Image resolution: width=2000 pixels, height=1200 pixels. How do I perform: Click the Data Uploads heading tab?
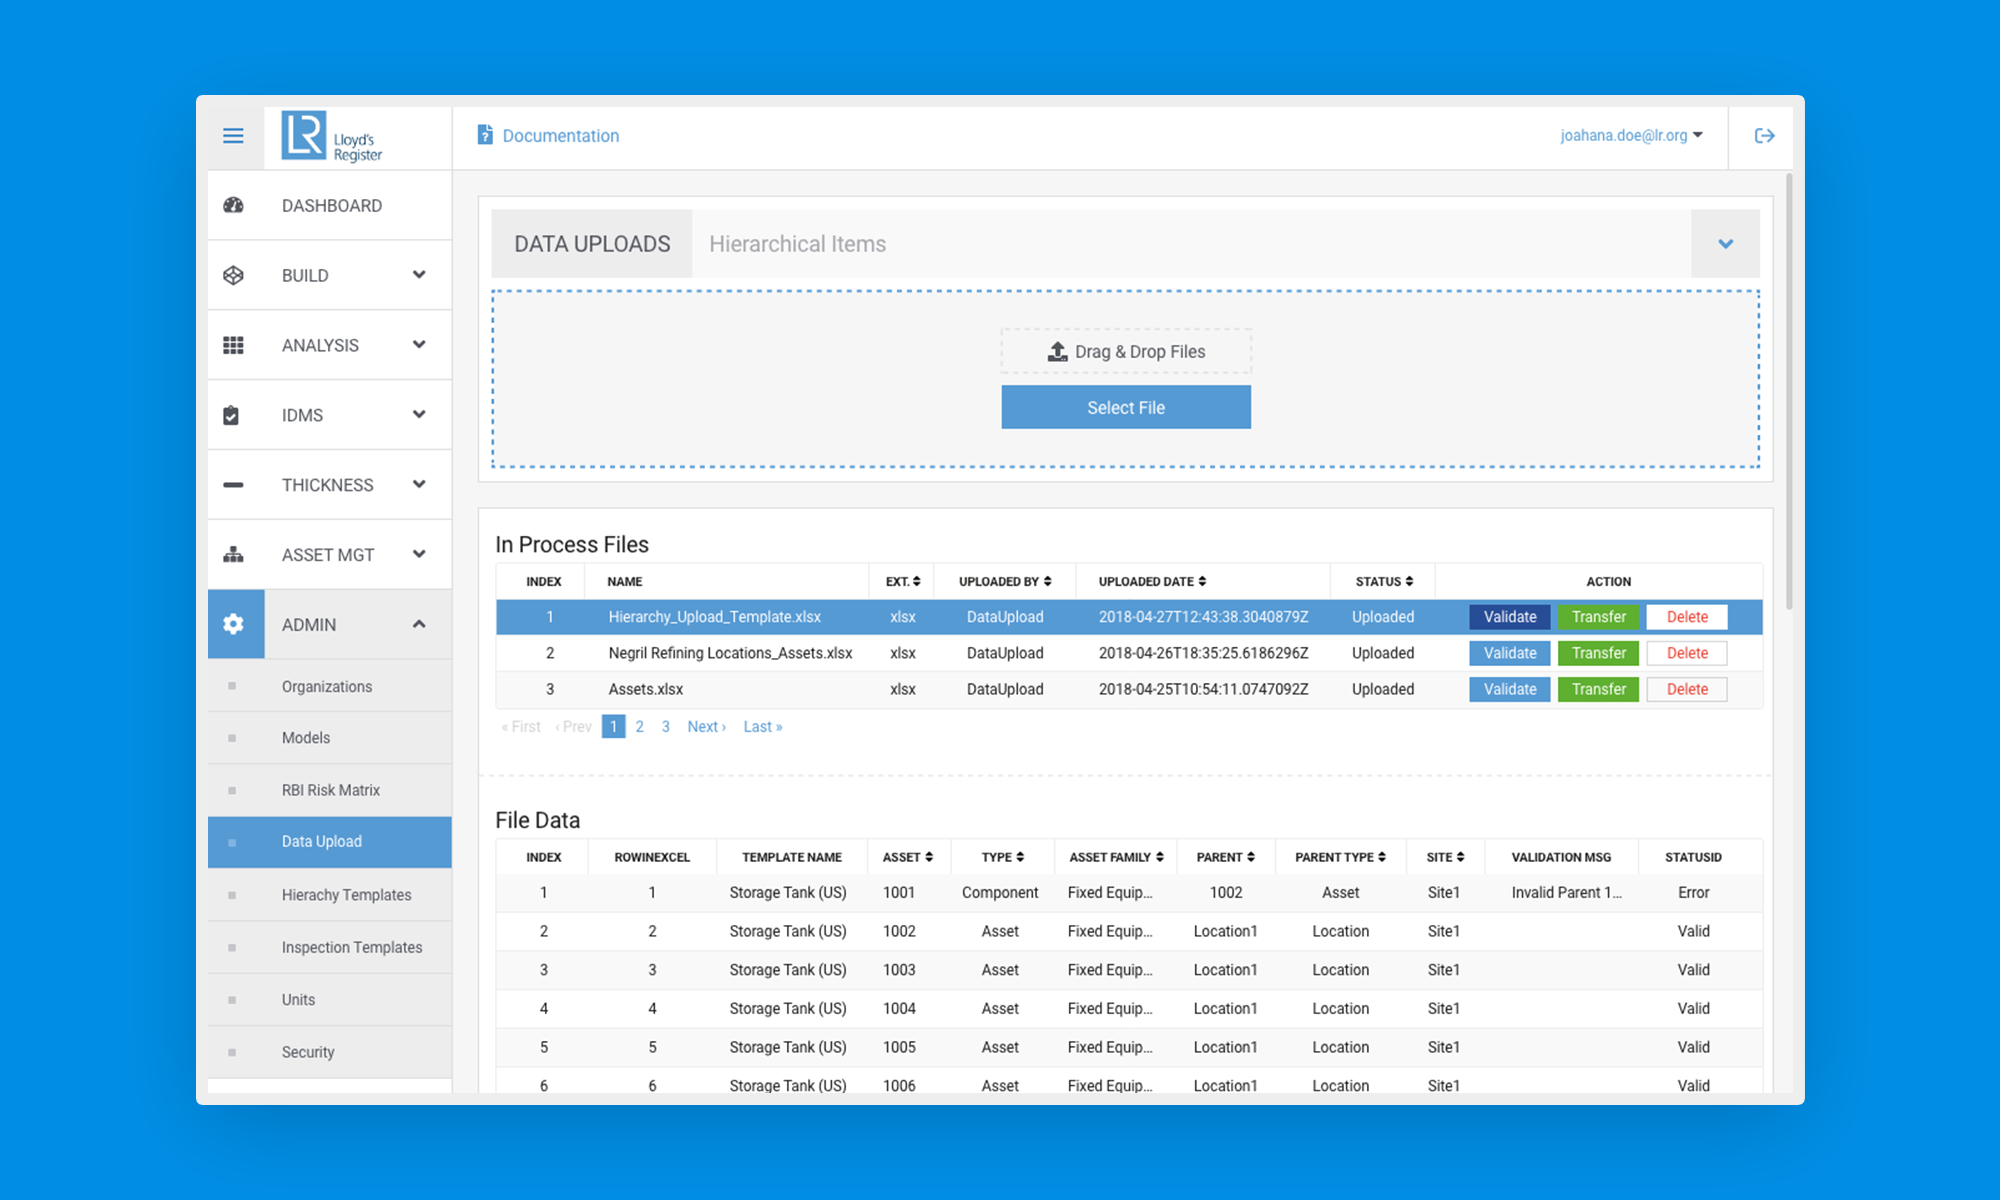point(592,243)
